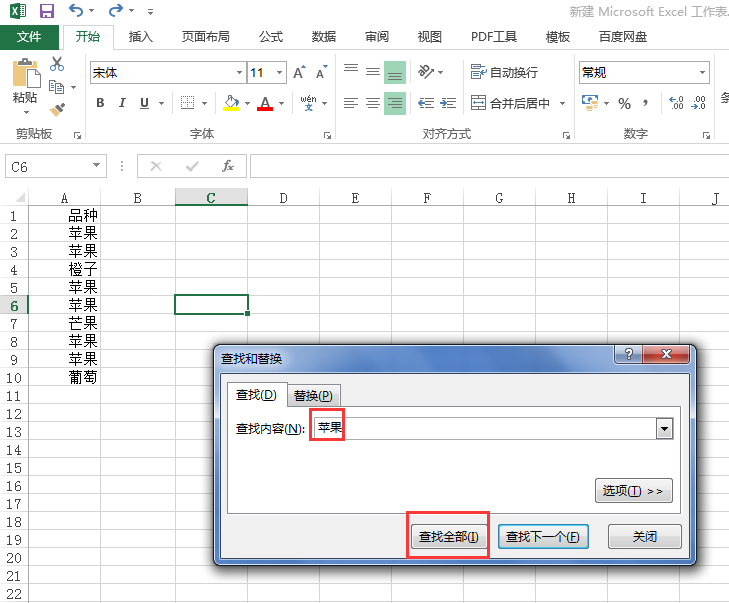
Task: Open the 文件 file menu
Action: coord(29,37)
